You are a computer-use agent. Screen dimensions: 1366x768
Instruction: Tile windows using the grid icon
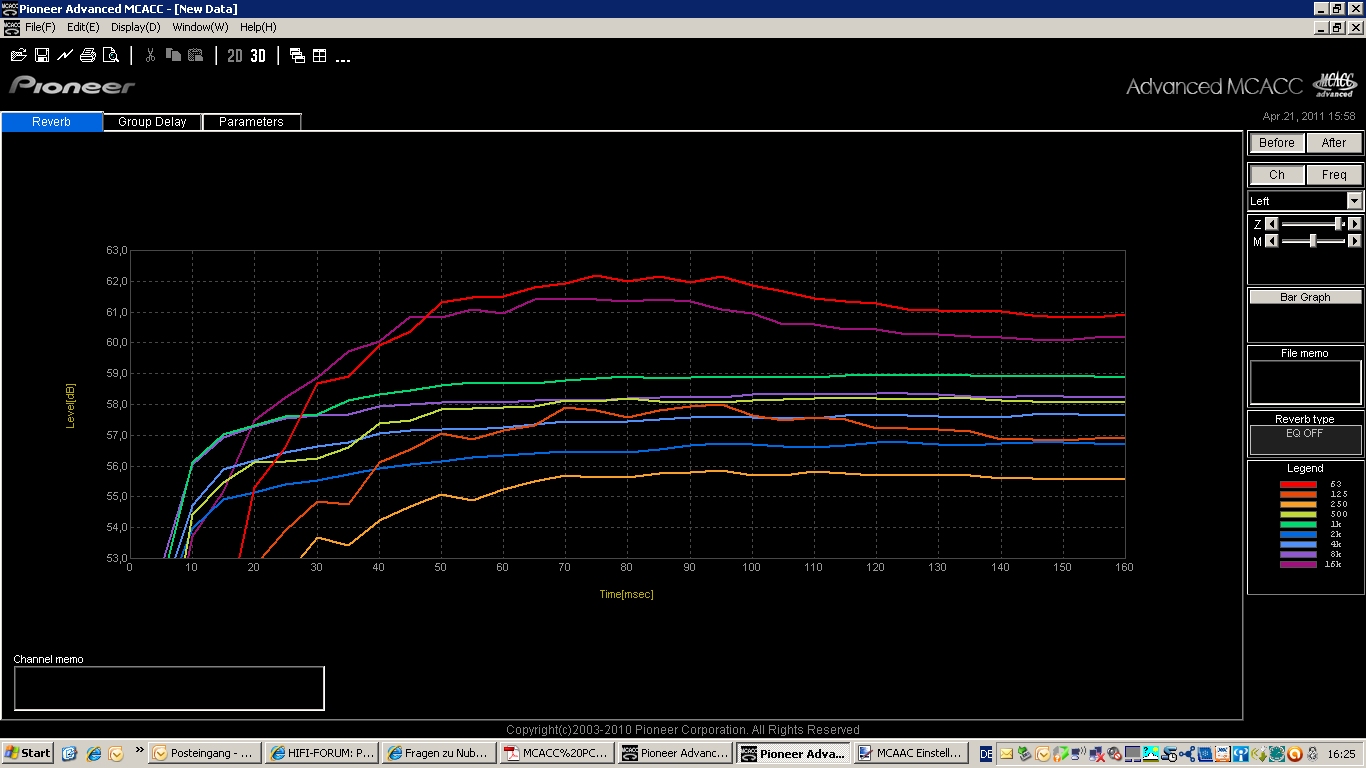(x=320, y=56)
